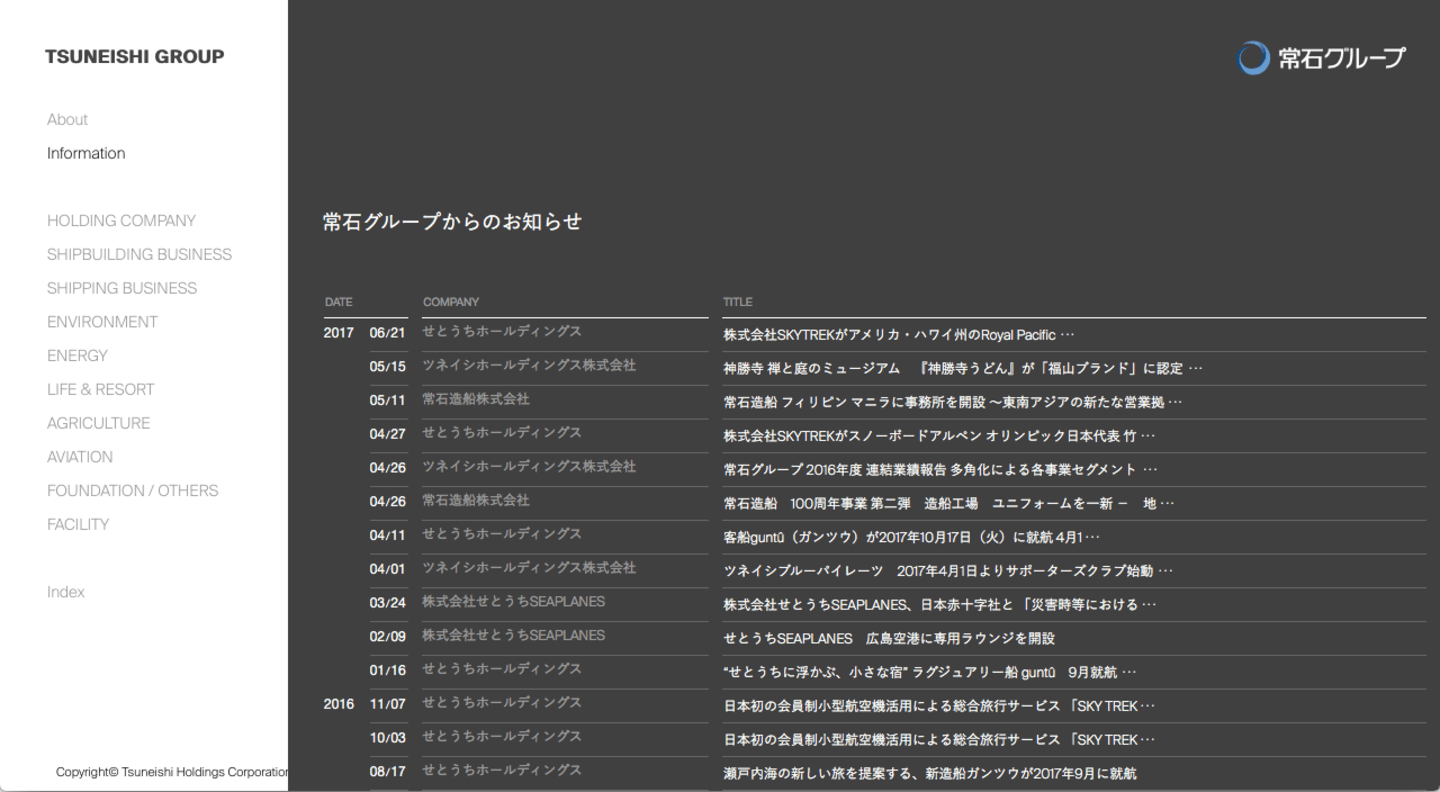Open 03/24 news 日本赤十字社 災害時等
The height and width of the screenshot is (792, 1440).
940,605
